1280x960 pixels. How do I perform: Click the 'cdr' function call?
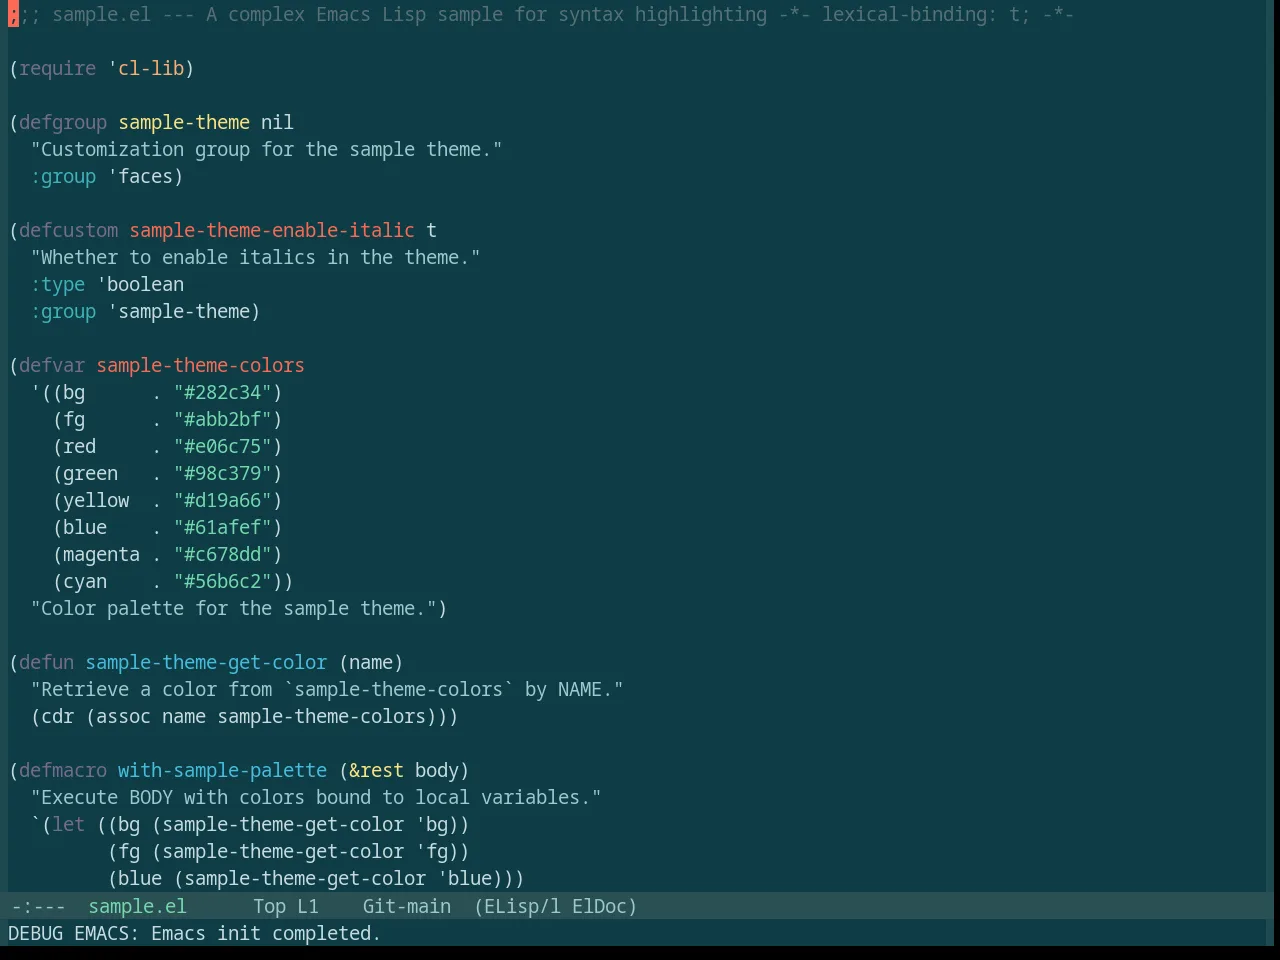(x=58, y=716)
